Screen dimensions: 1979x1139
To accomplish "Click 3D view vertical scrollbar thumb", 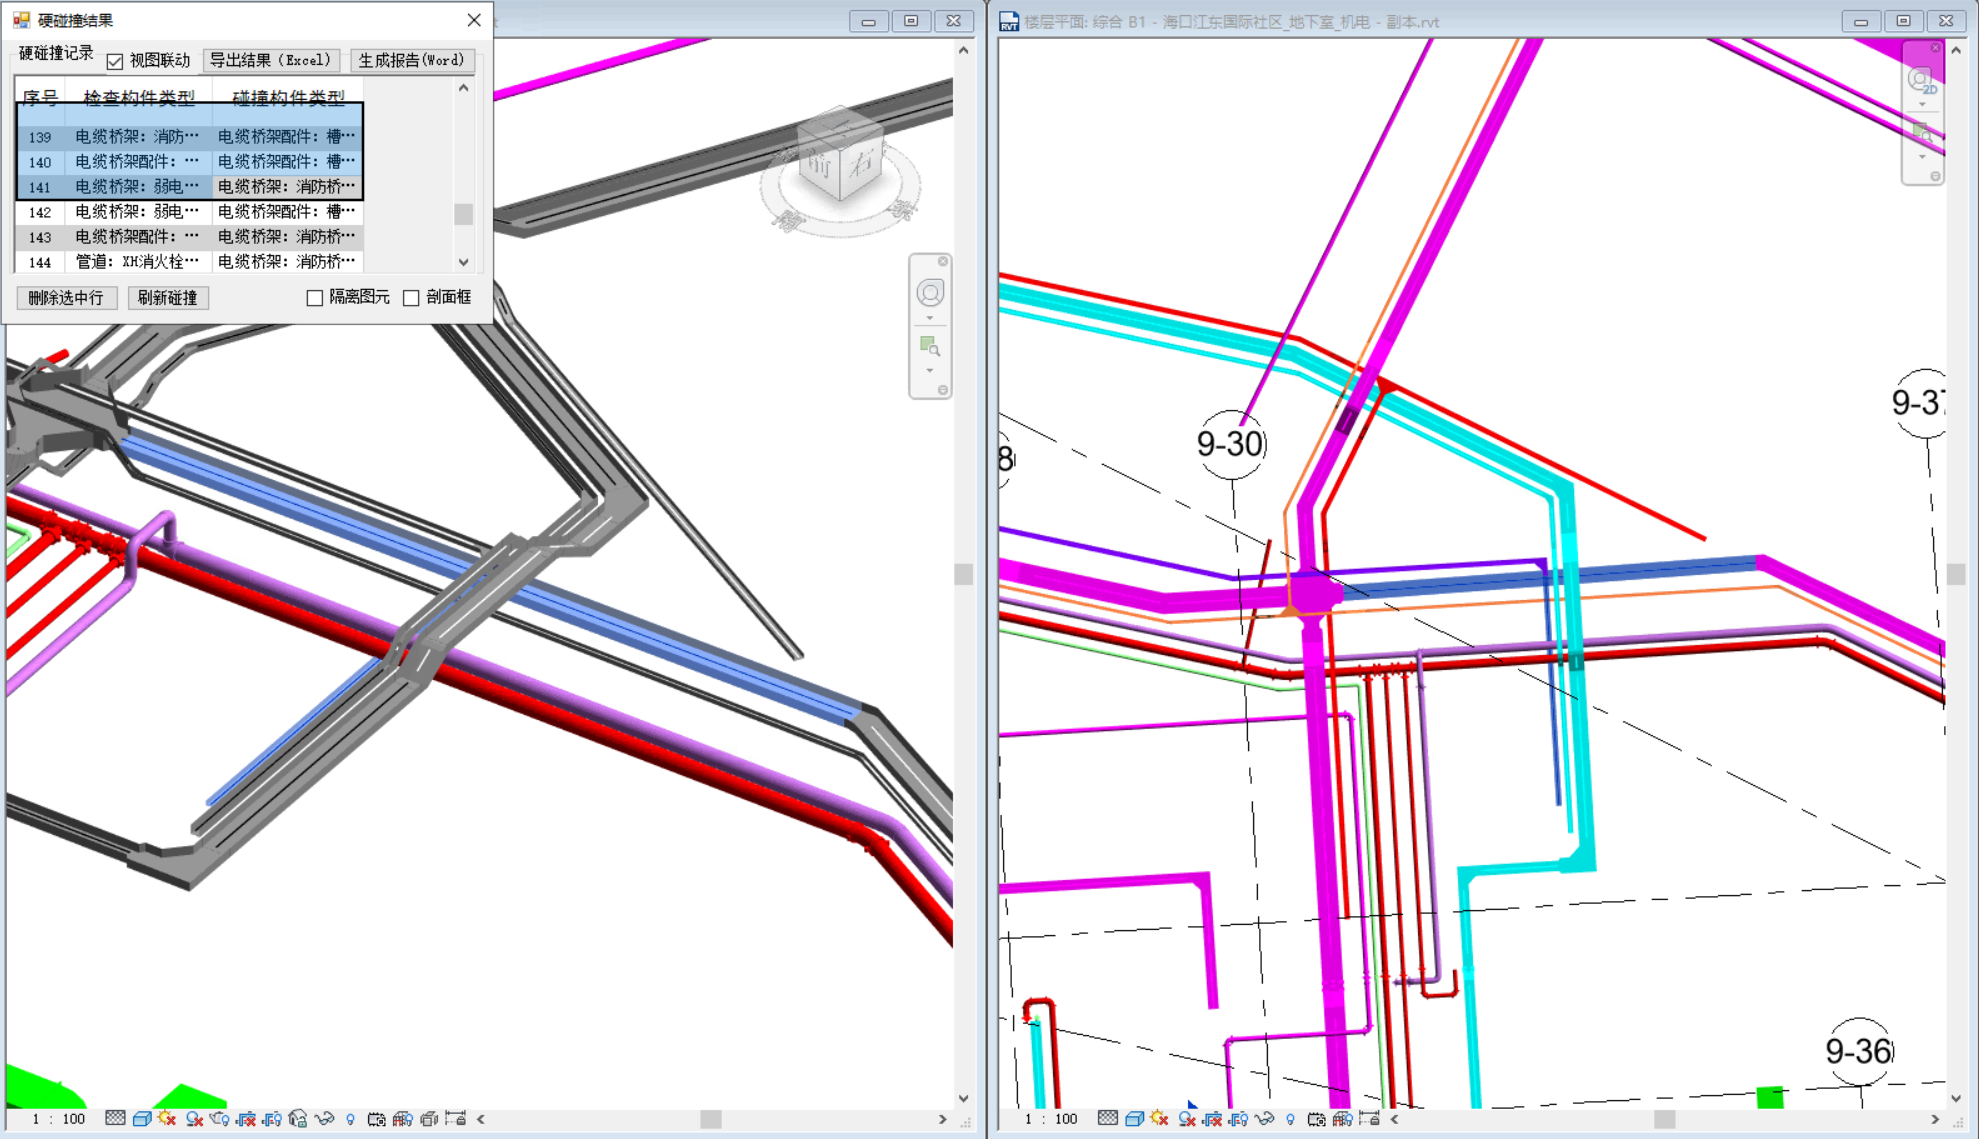I will click(963, 574).
